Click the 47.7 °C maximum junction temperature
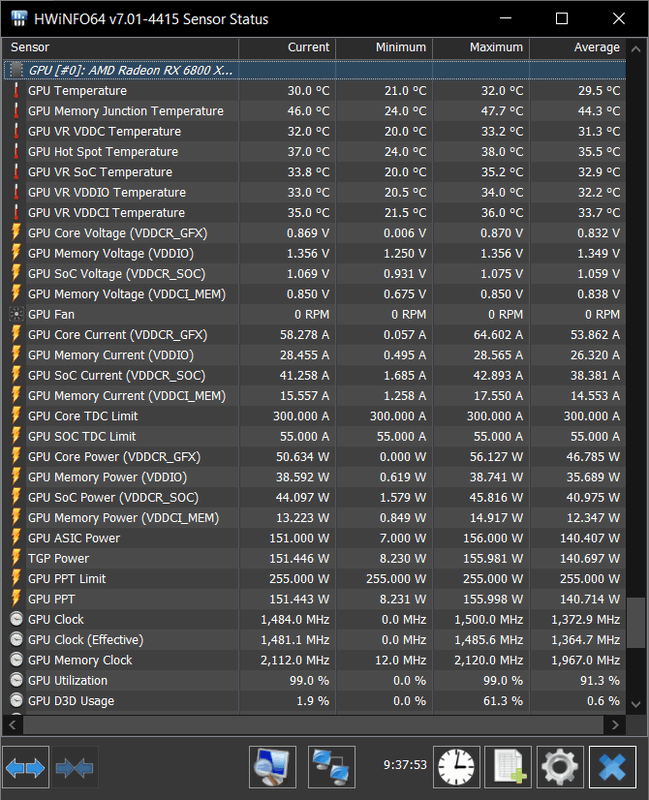Screen dimensions: 649x800 tap(502, 111)
